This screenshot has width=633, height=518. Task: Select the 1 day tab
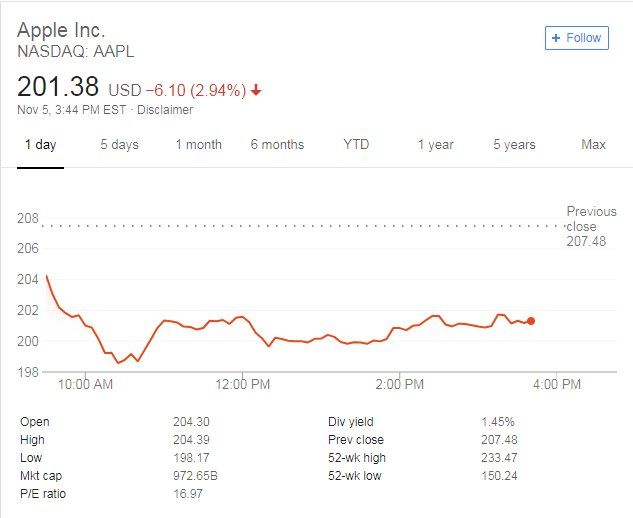coord(40,145)
